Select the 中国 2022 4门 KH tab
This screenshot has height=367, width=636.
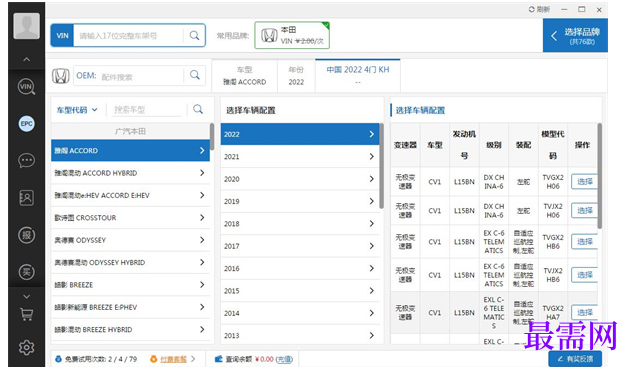click(x=358, y=75)
